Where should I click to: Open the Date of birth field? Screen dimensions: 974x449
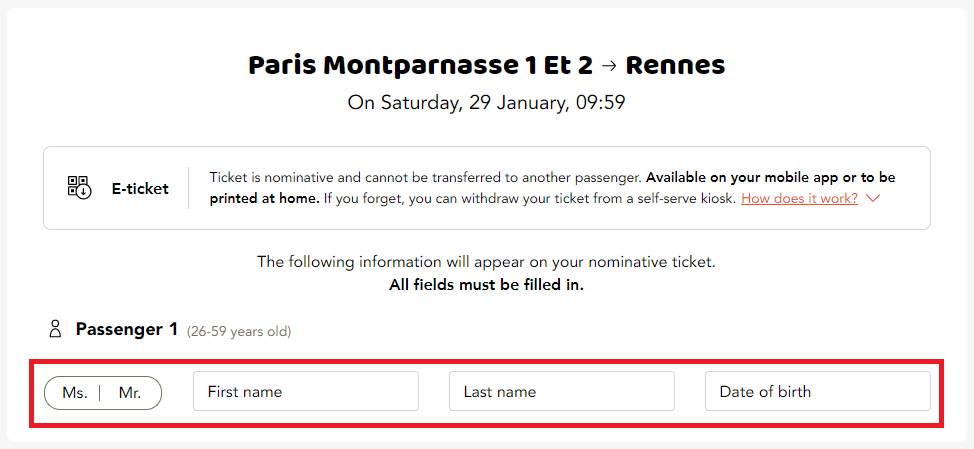pos(817,391)
